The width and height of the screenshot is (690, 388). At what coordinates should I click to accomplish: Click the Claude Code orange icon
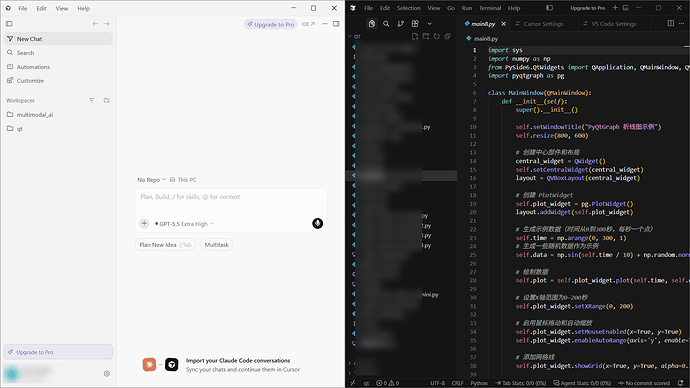(149, 365)
